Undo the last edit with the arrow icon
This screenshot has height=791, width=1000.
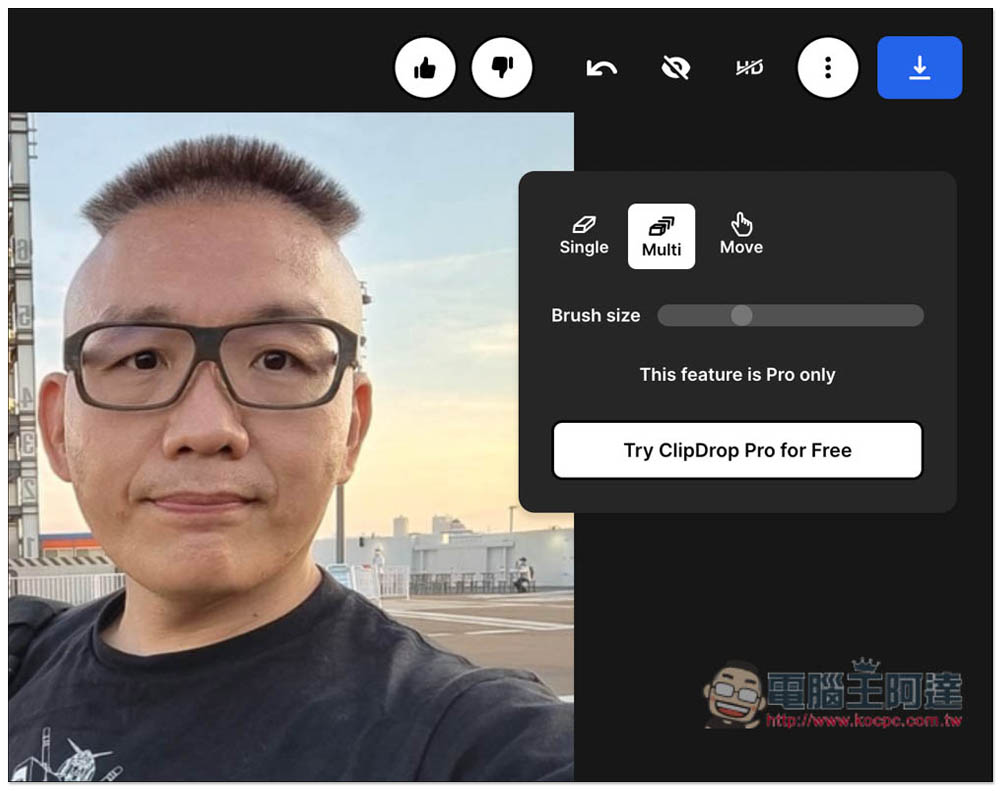tap(601, 68)
